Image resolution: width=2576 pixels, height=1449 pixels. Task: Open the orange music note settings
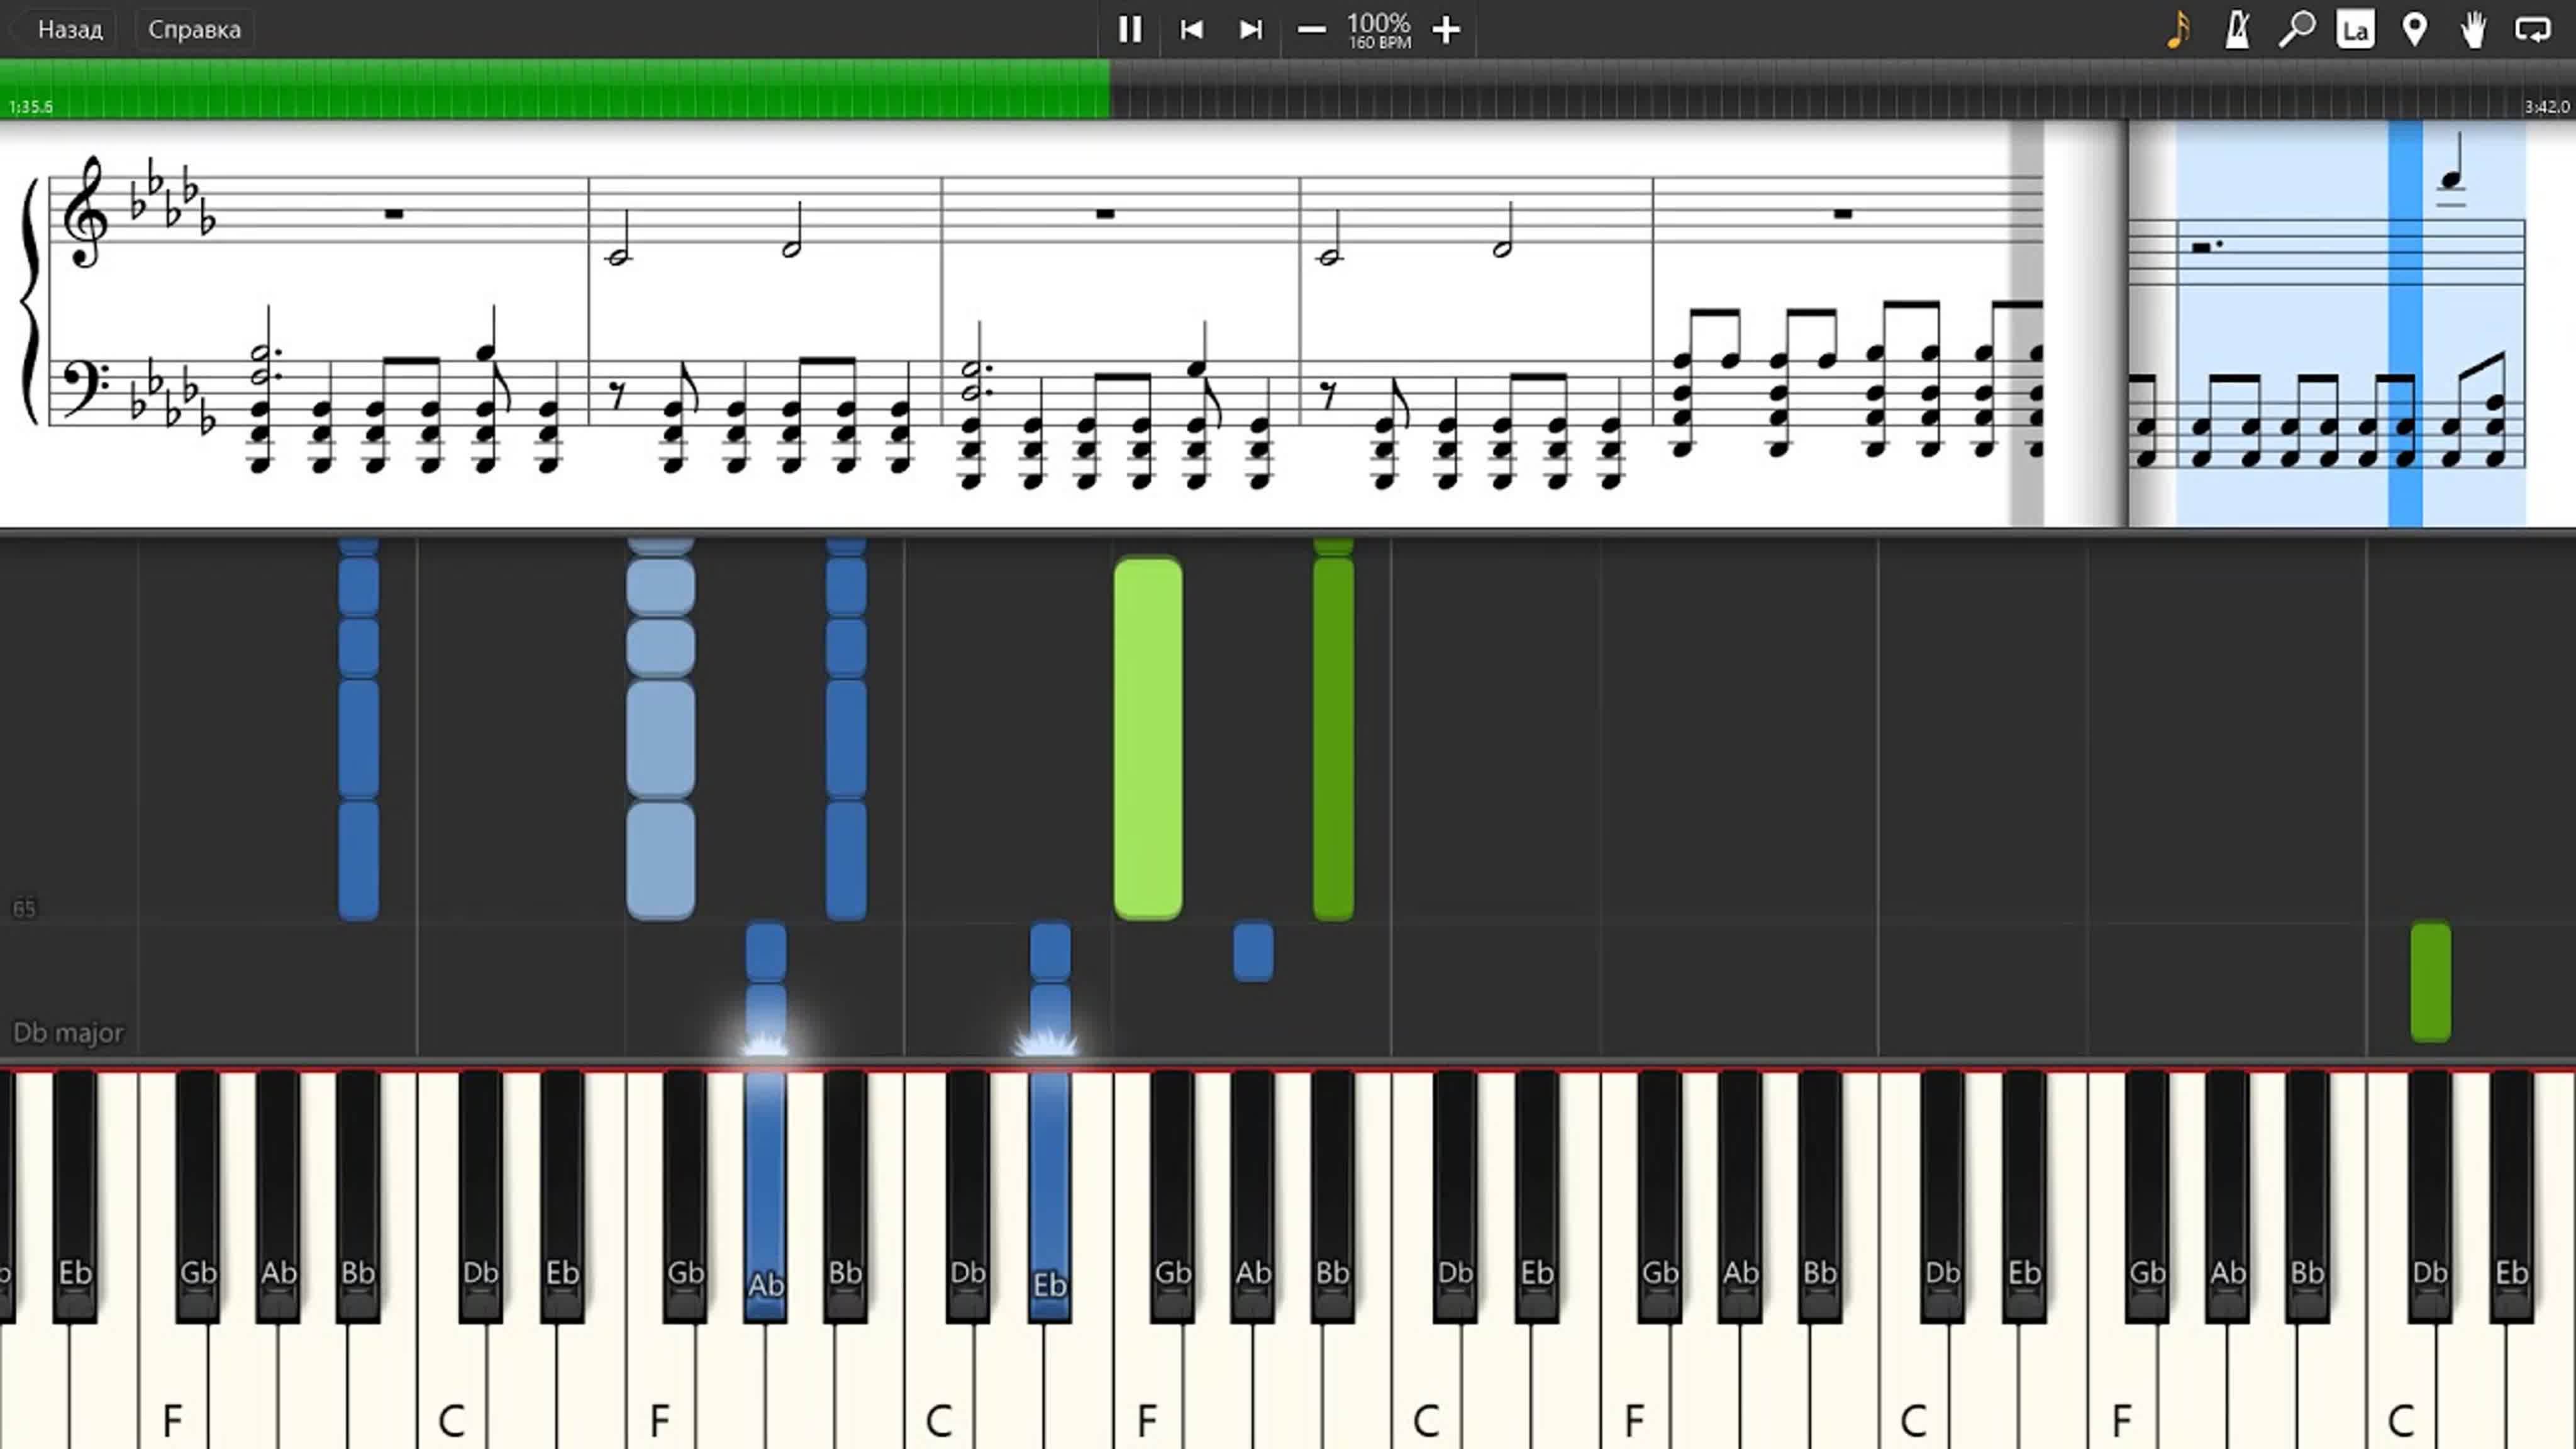click(2178, 29)
